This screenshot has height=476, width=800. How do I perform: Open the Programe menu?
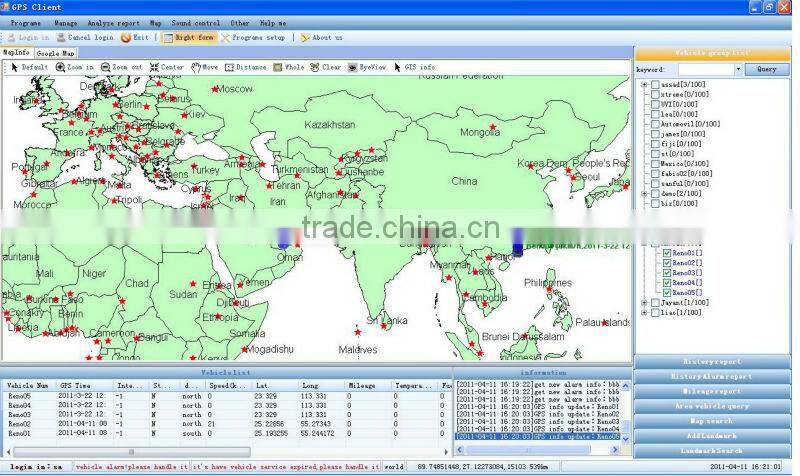click(26, 23)
